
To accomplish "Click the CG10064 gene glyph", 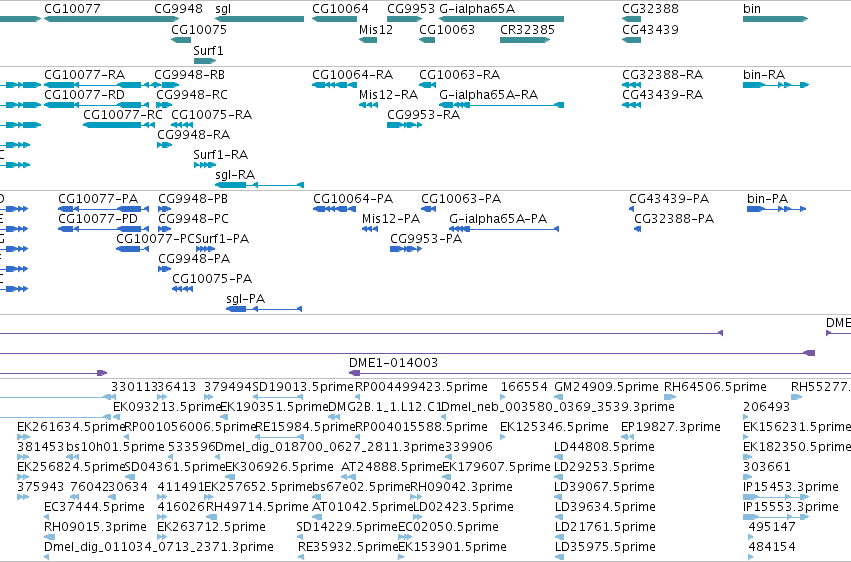I will pos(334,19).
